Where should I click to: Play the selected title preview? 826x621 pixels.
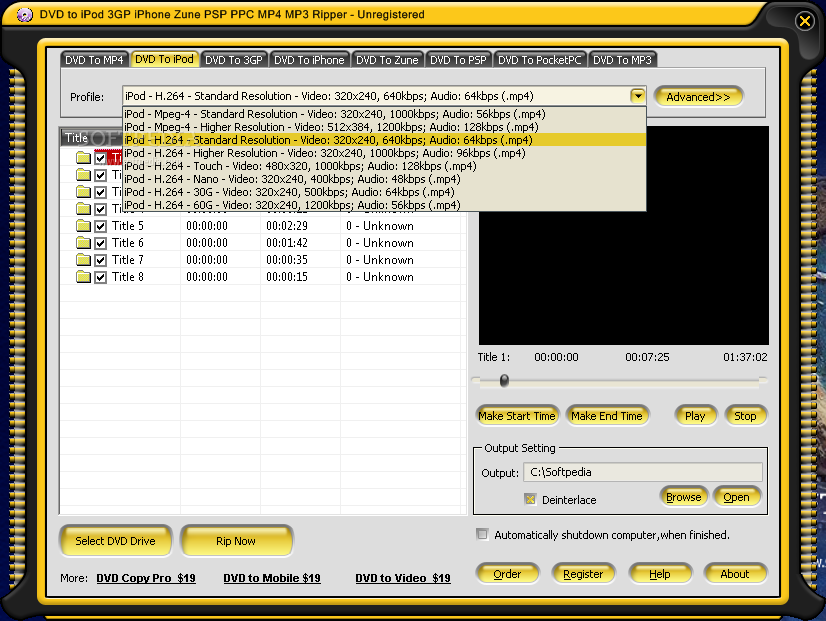tap(695, 416)
